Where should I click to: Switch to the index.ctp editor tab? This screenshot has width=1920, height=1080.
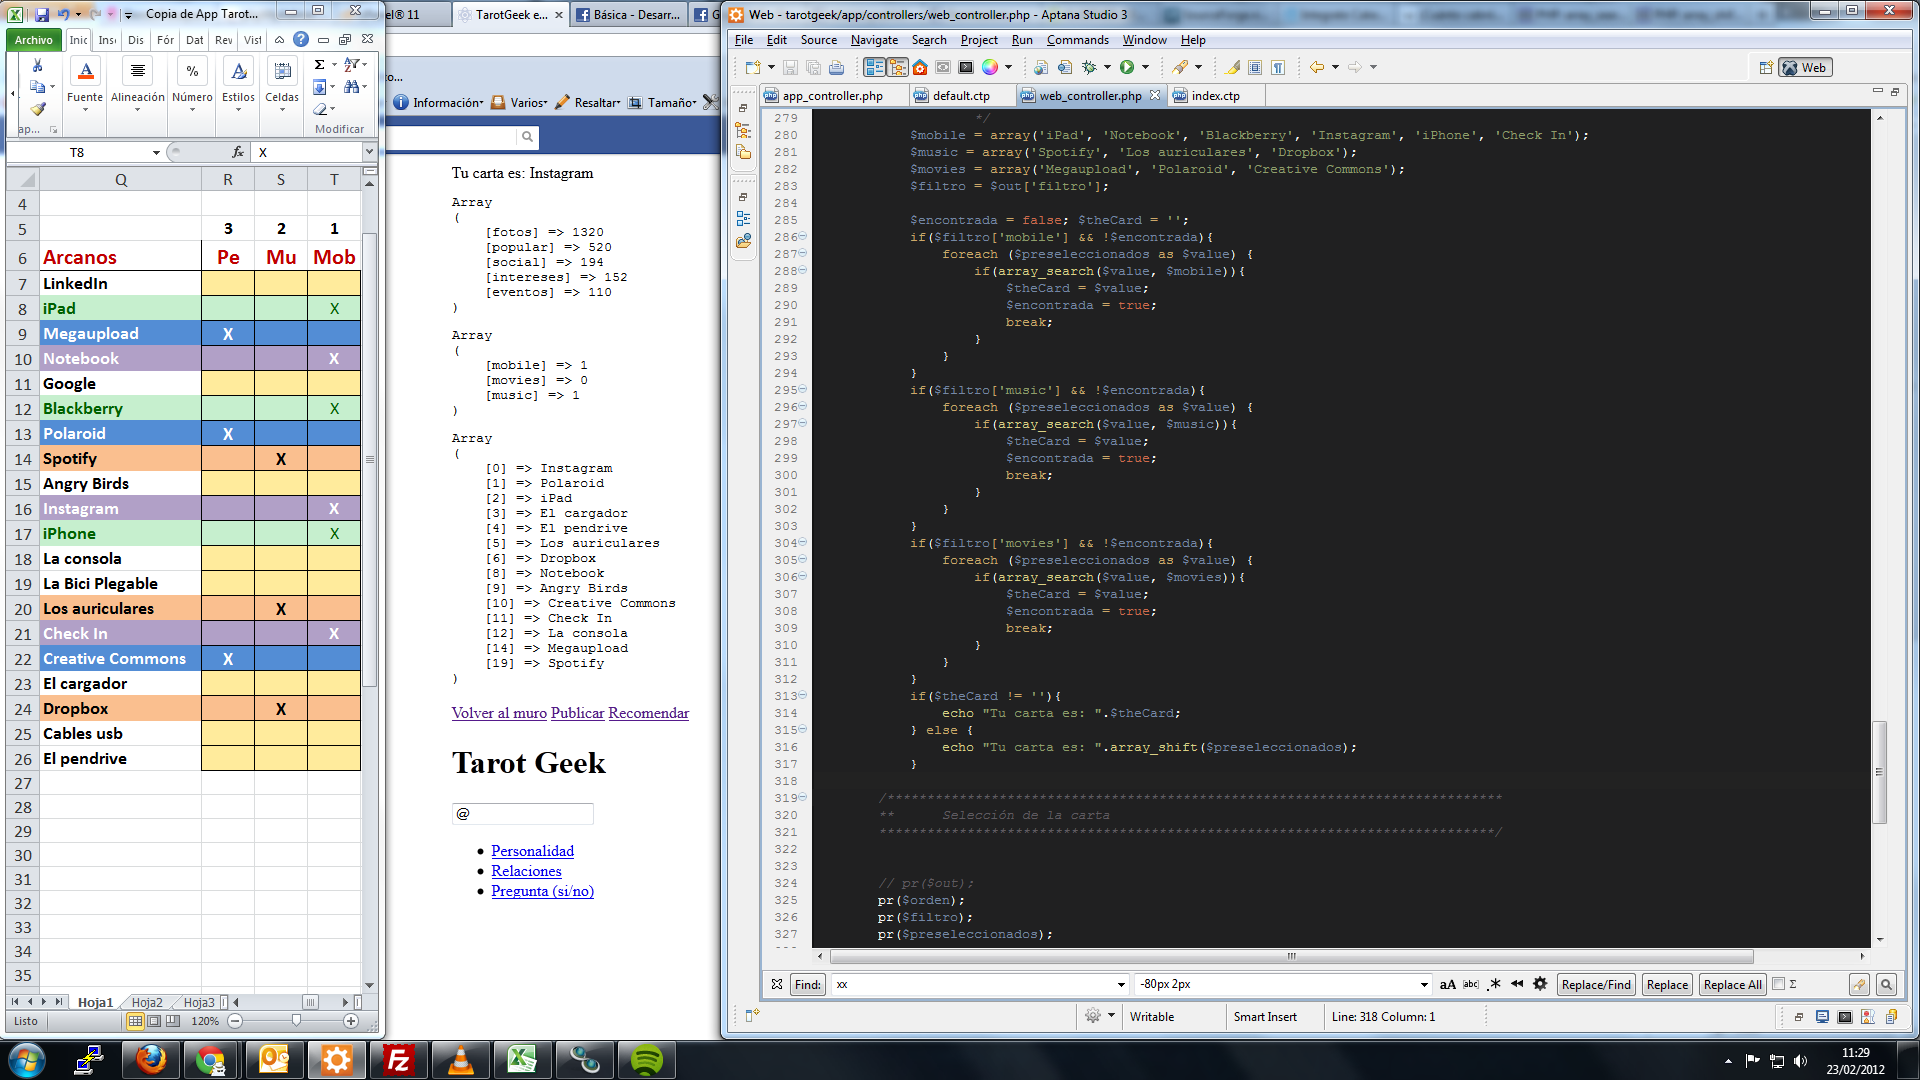[x=1214, y=96]
